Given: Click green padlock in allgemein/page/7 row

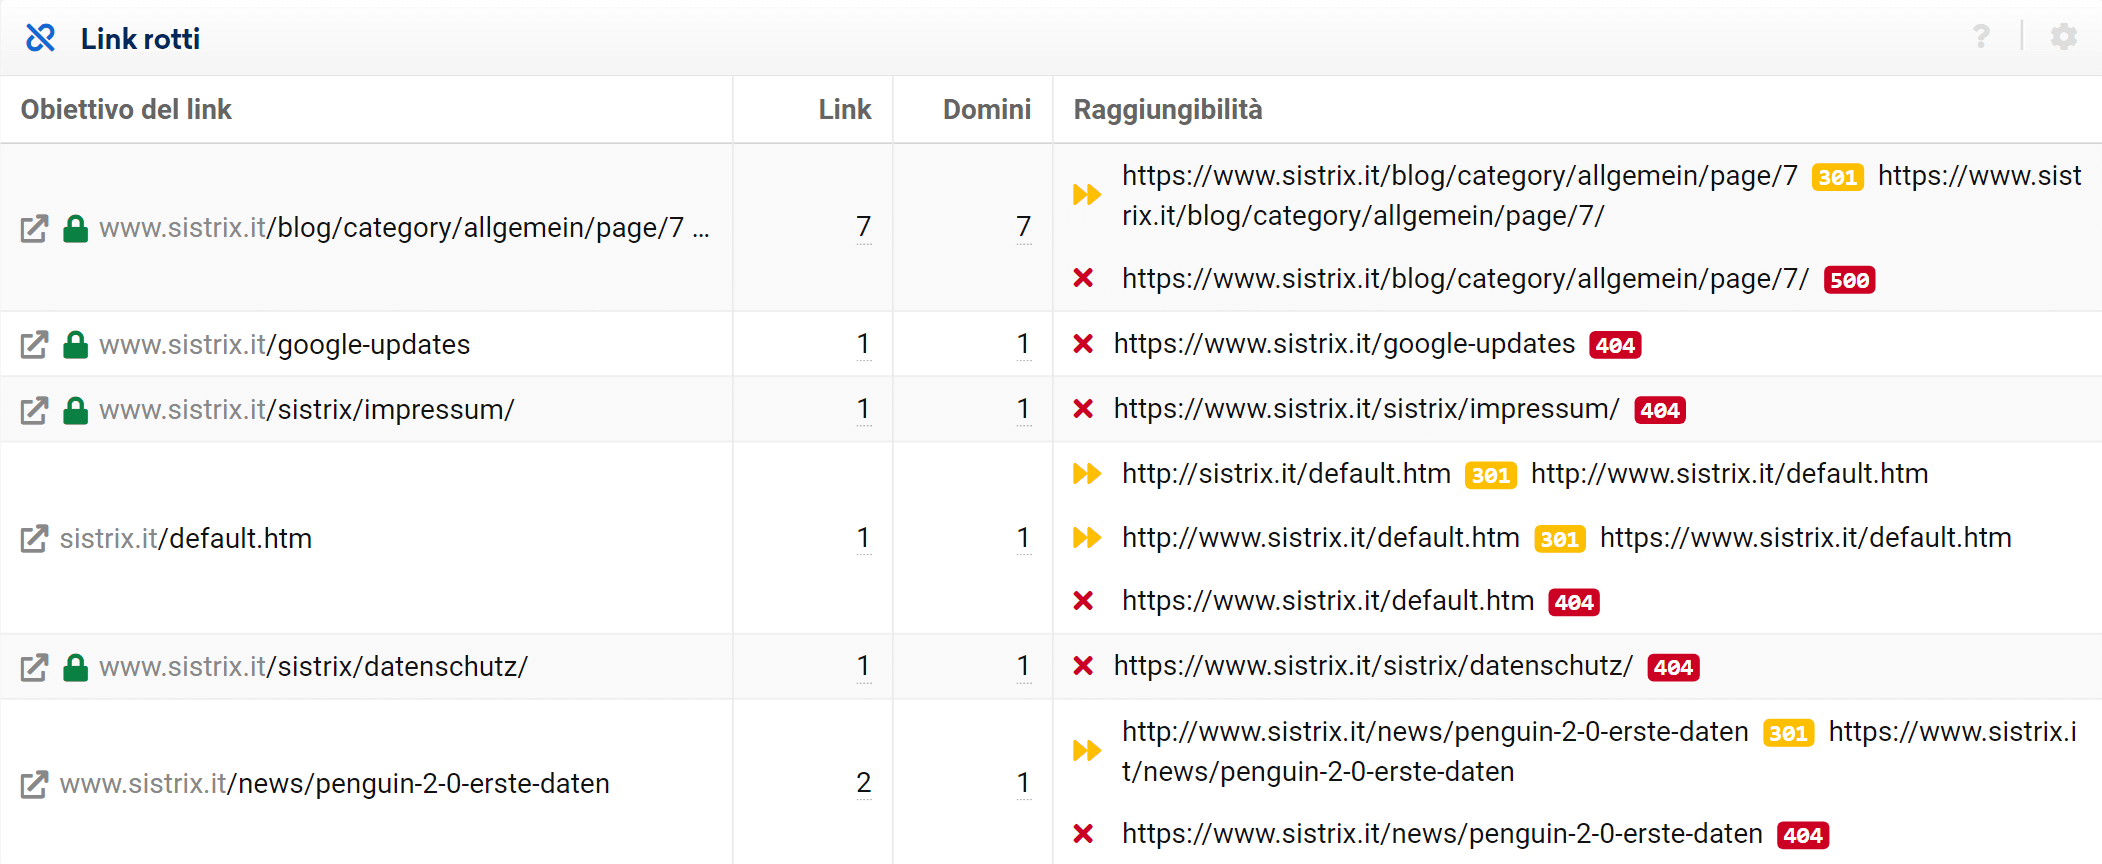Looking at the screenshot, I should point(76,228).
